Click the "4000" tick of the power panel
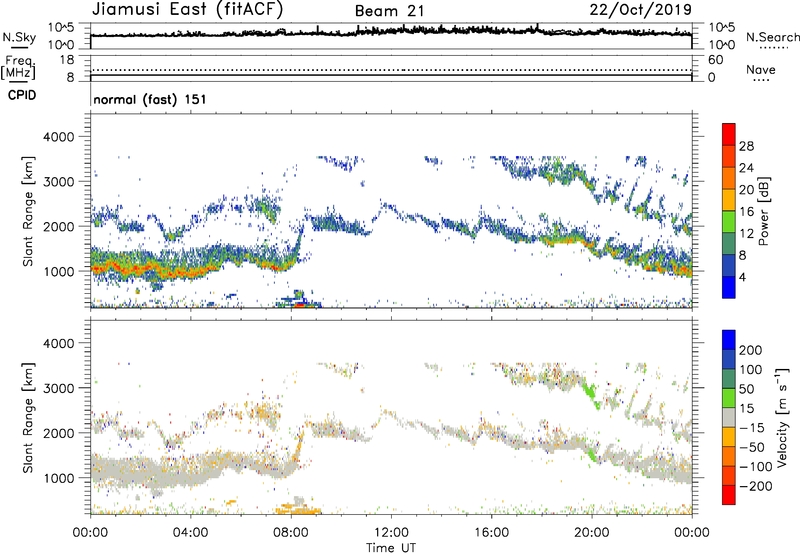Image resolution: width=800 pixels, height=554 pixels. 58,137
